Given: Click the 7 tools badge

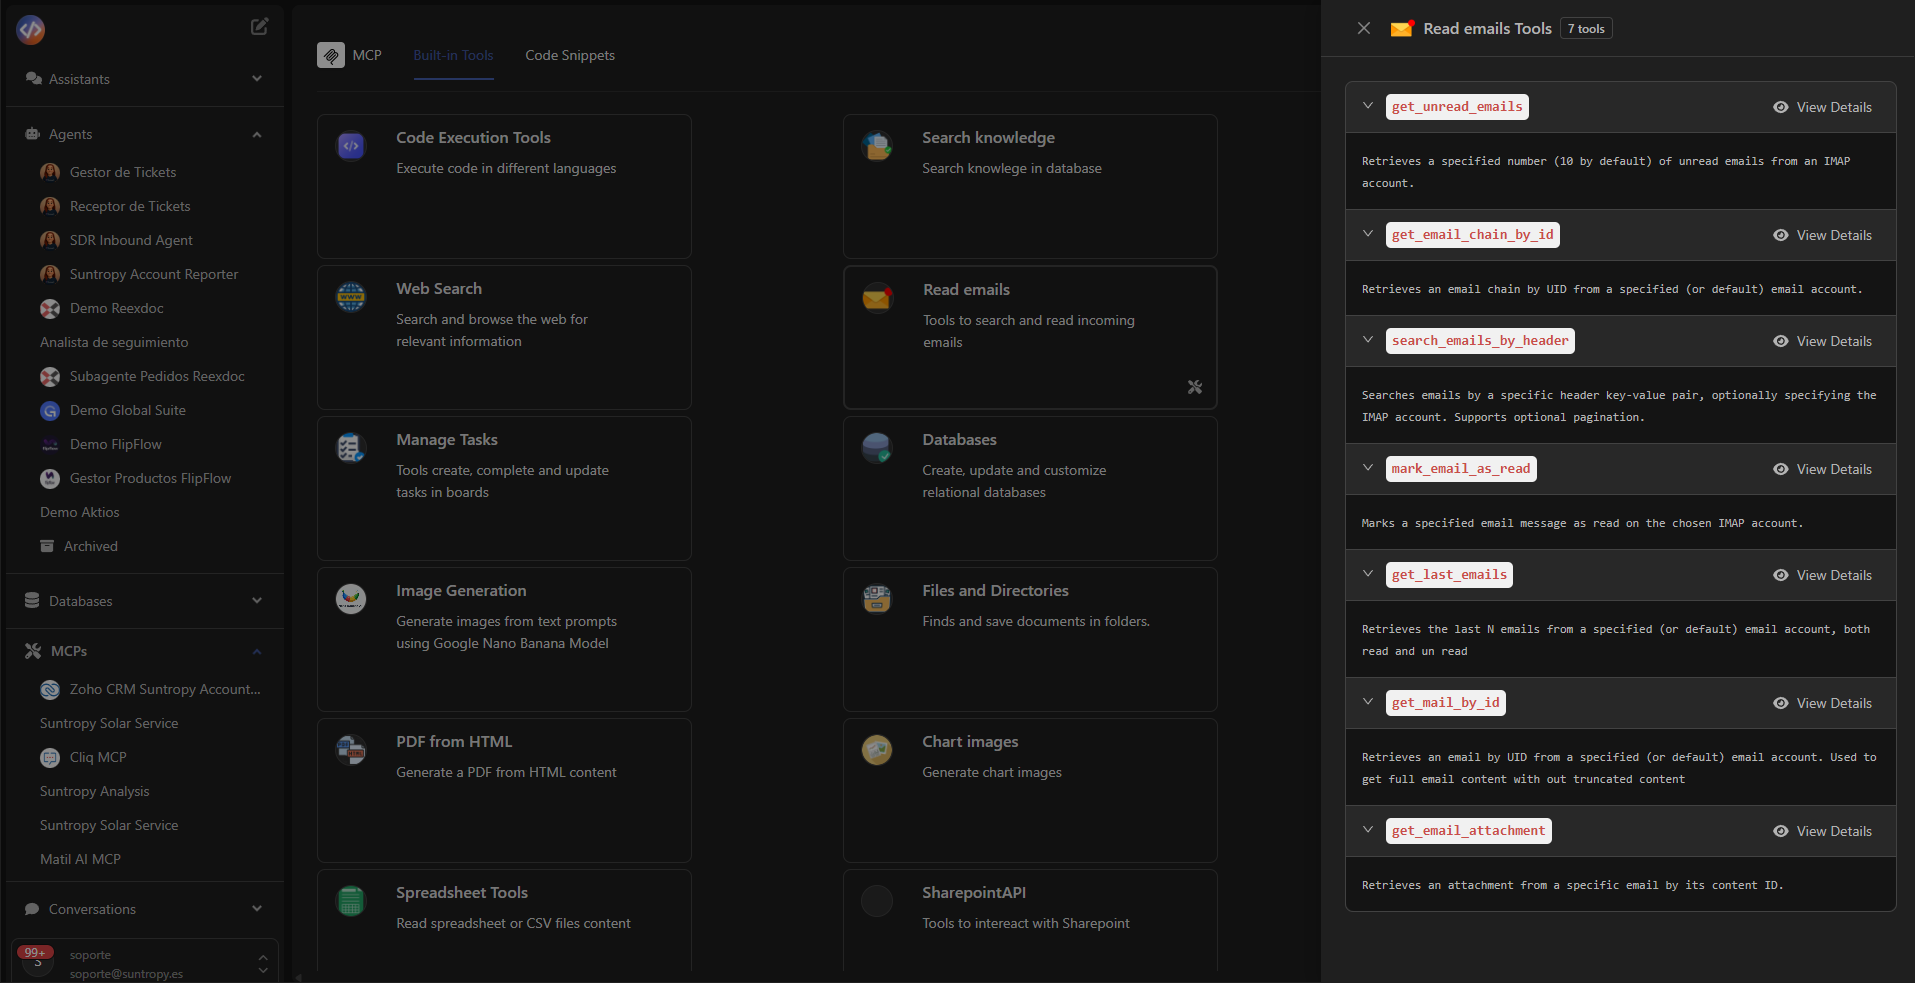Looking at the screenshot, I should (1586, 29).
